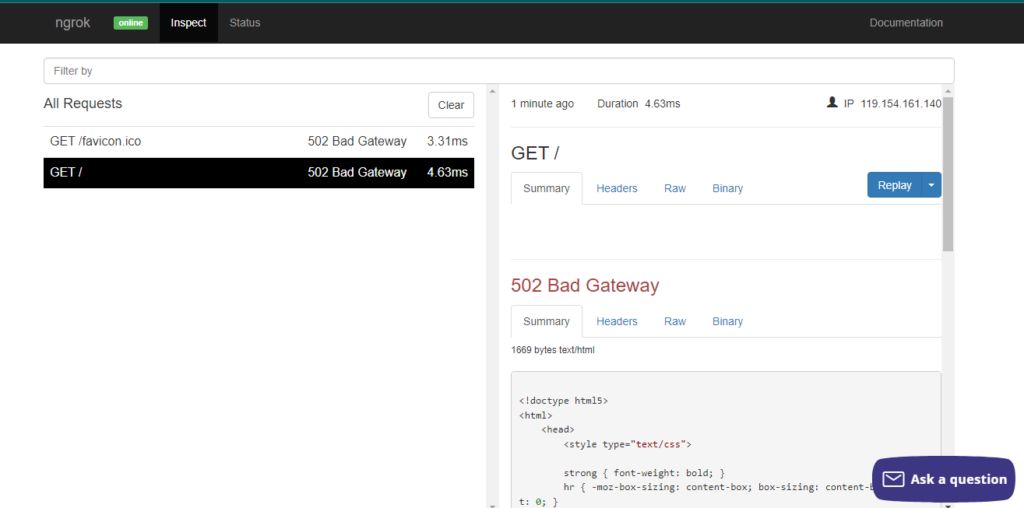Click the strong font-weight bold code line
The height and width of the screenshot is (508, 1024).
[x=644, y=473]
